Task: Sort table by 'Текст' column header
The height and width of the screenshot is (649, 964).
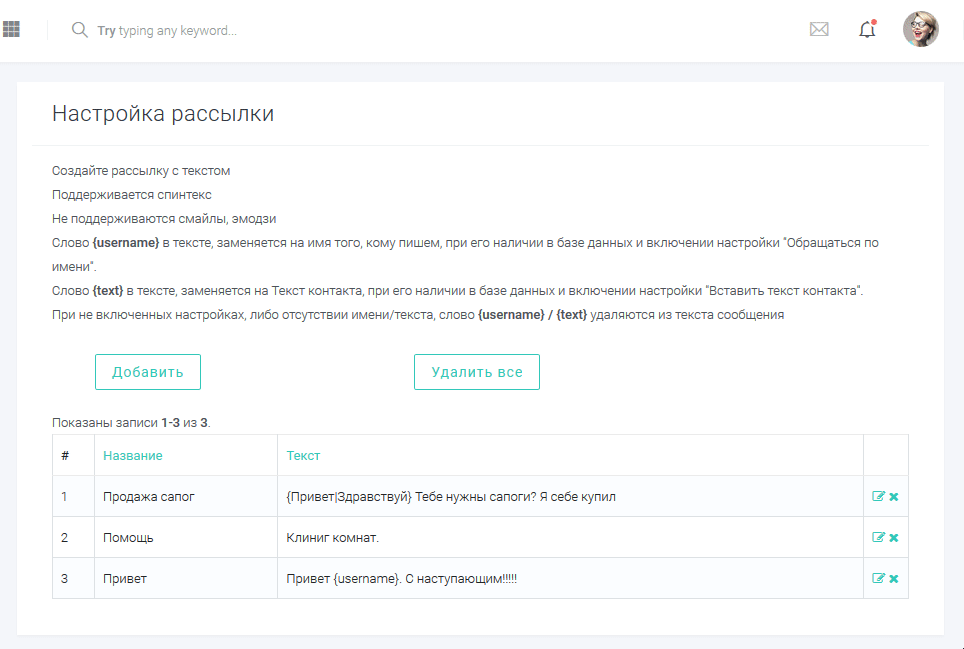Action: [x=303, y=455]
